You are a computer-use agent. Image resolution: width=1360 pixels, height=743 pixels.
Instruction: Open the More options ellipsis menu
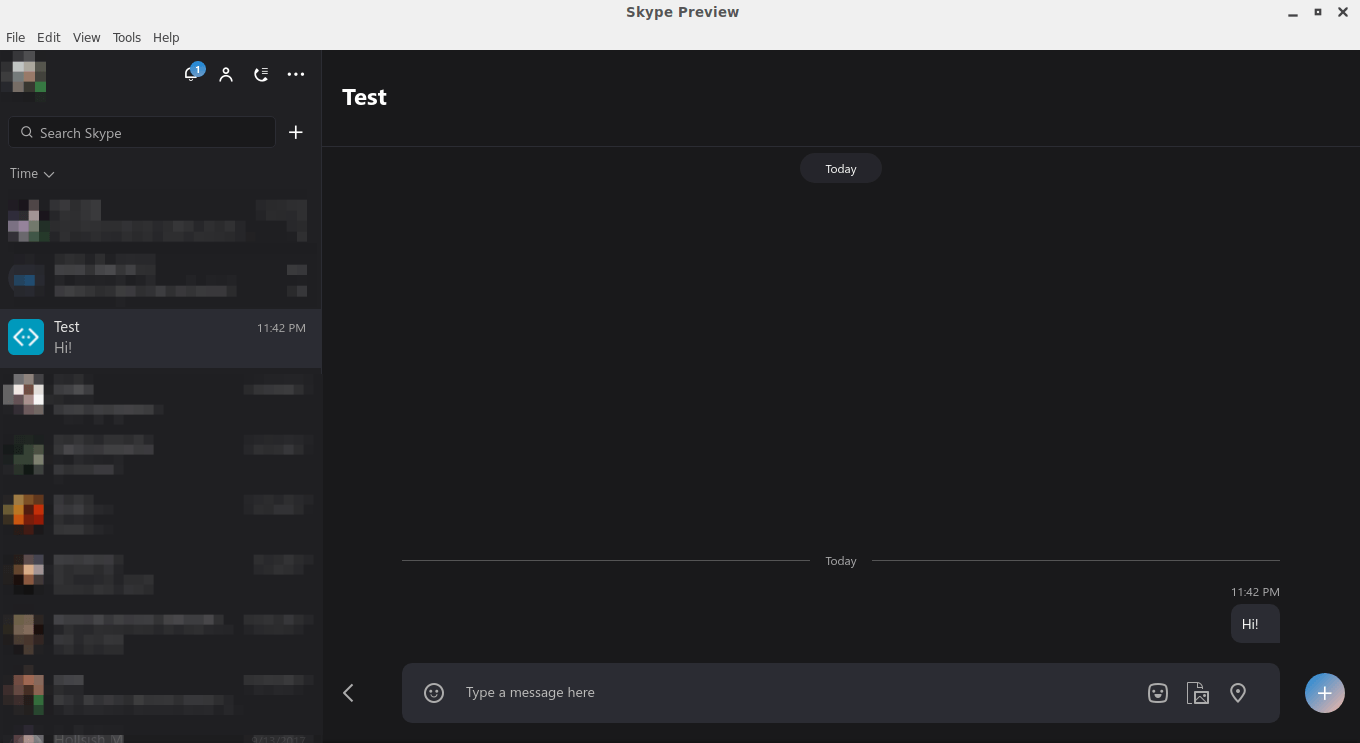(296, 74)
